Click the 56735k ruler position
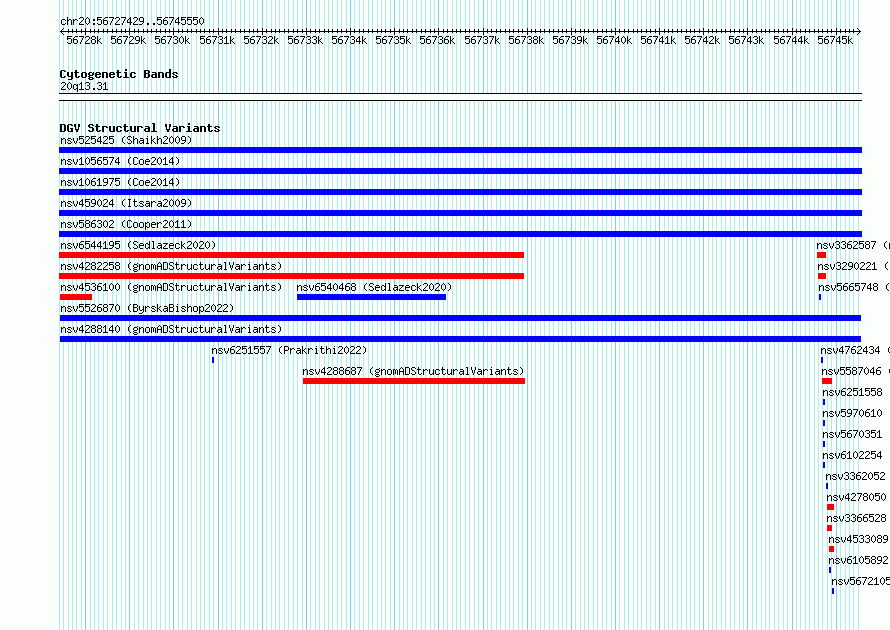The image size is (890, 630). point(393,40)
